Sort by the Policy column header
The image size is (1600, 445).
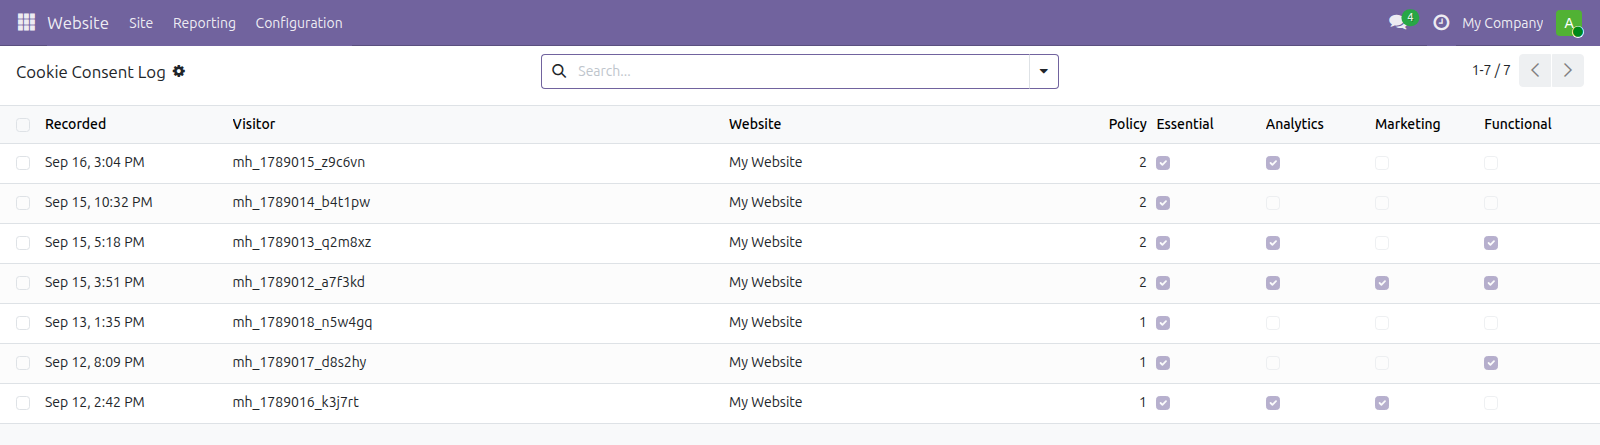tap(1127, 124)
